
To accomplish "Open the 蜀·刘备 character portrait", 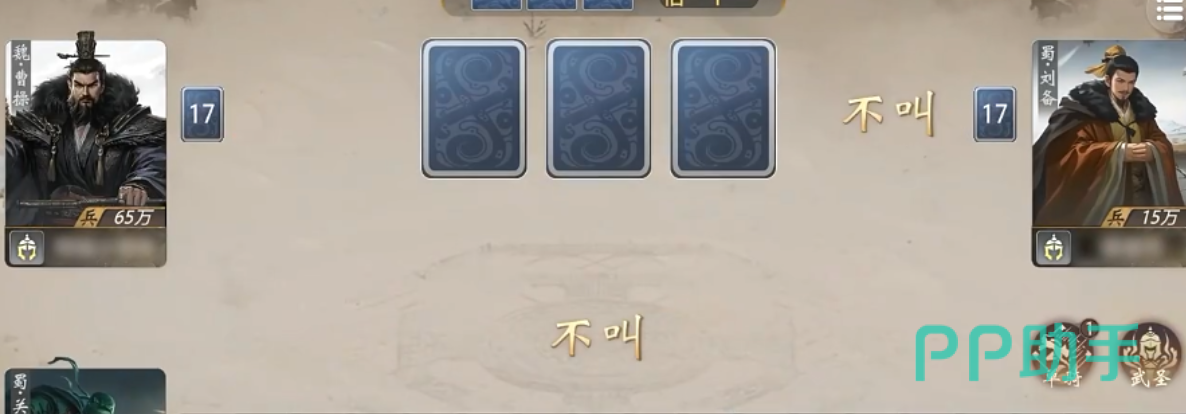I will click(x=1109, y=133).
